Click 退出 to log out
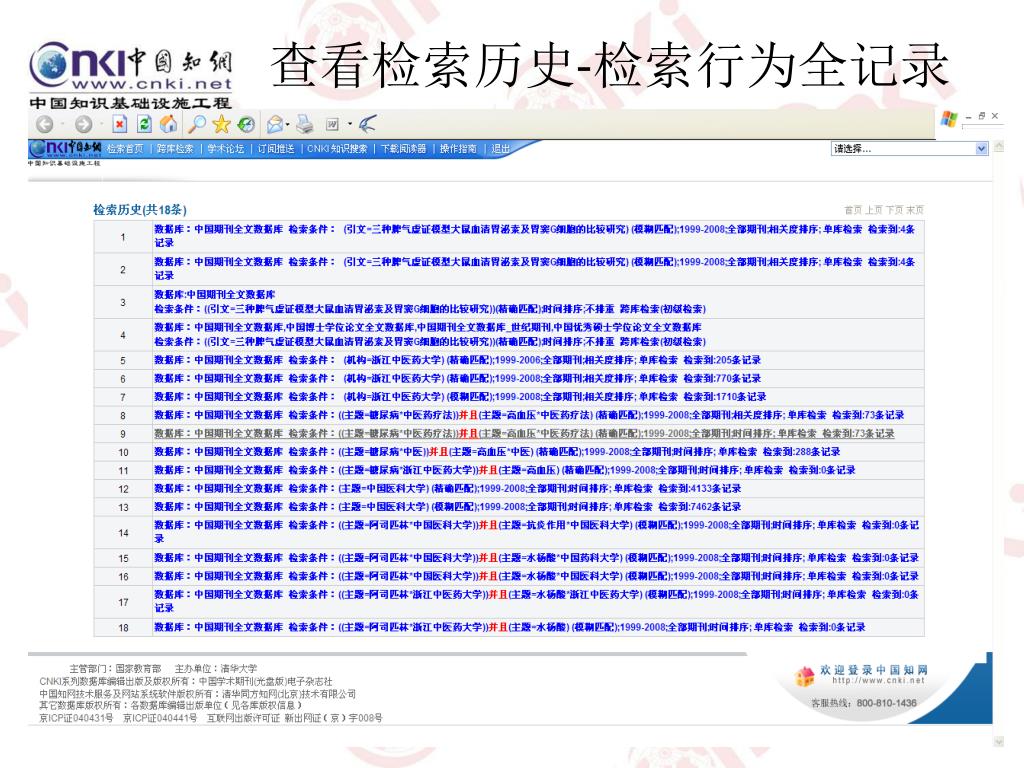 (x=500, y=149)
